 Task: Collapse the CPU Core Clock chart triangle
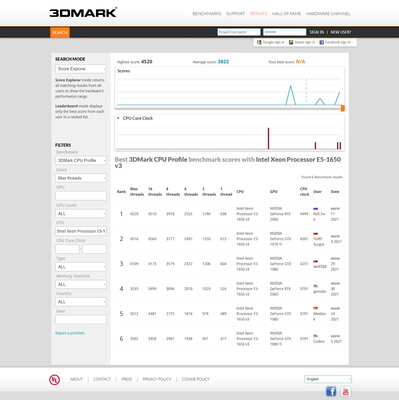[x=118, y=118]
